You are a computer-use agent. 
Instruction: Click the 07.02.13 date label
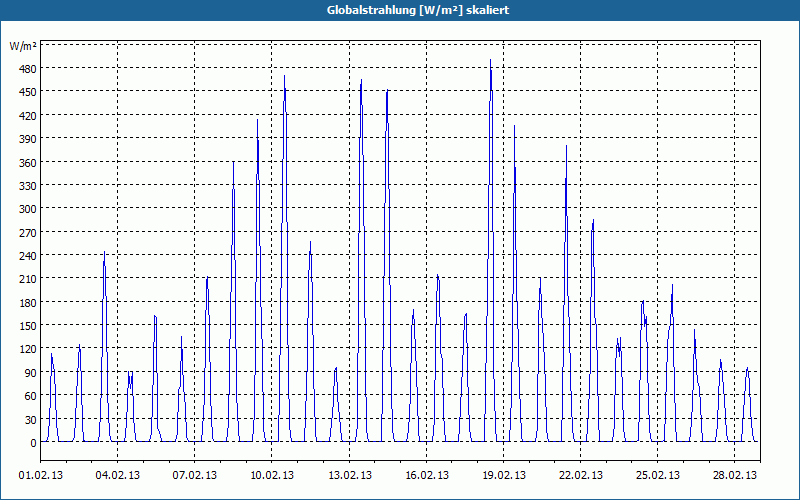pyautogui.click(x=194, y=476)
